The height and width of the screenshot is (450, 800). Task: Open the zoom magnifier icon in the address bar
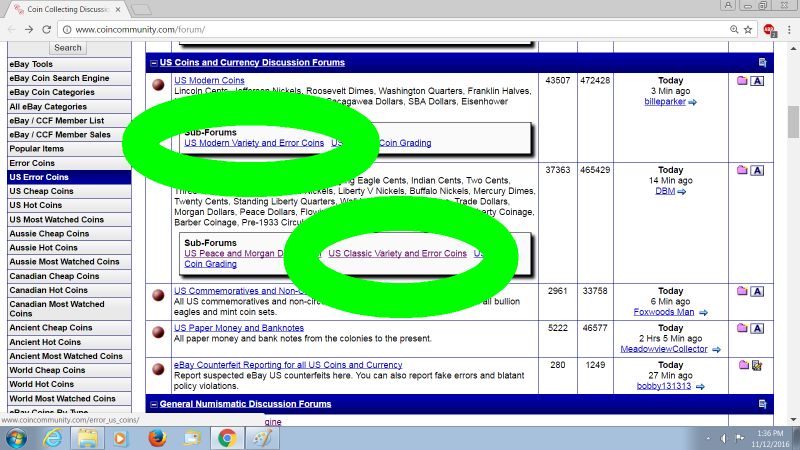pyautogui.click(x=734, y=30)
